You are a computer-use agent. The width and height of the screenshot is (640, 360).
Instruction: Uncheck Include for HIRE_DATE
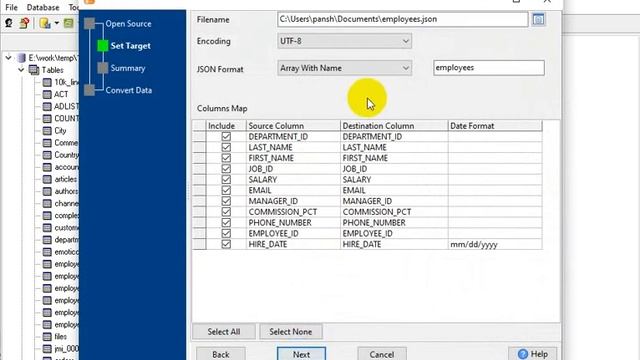coord(226,244)
